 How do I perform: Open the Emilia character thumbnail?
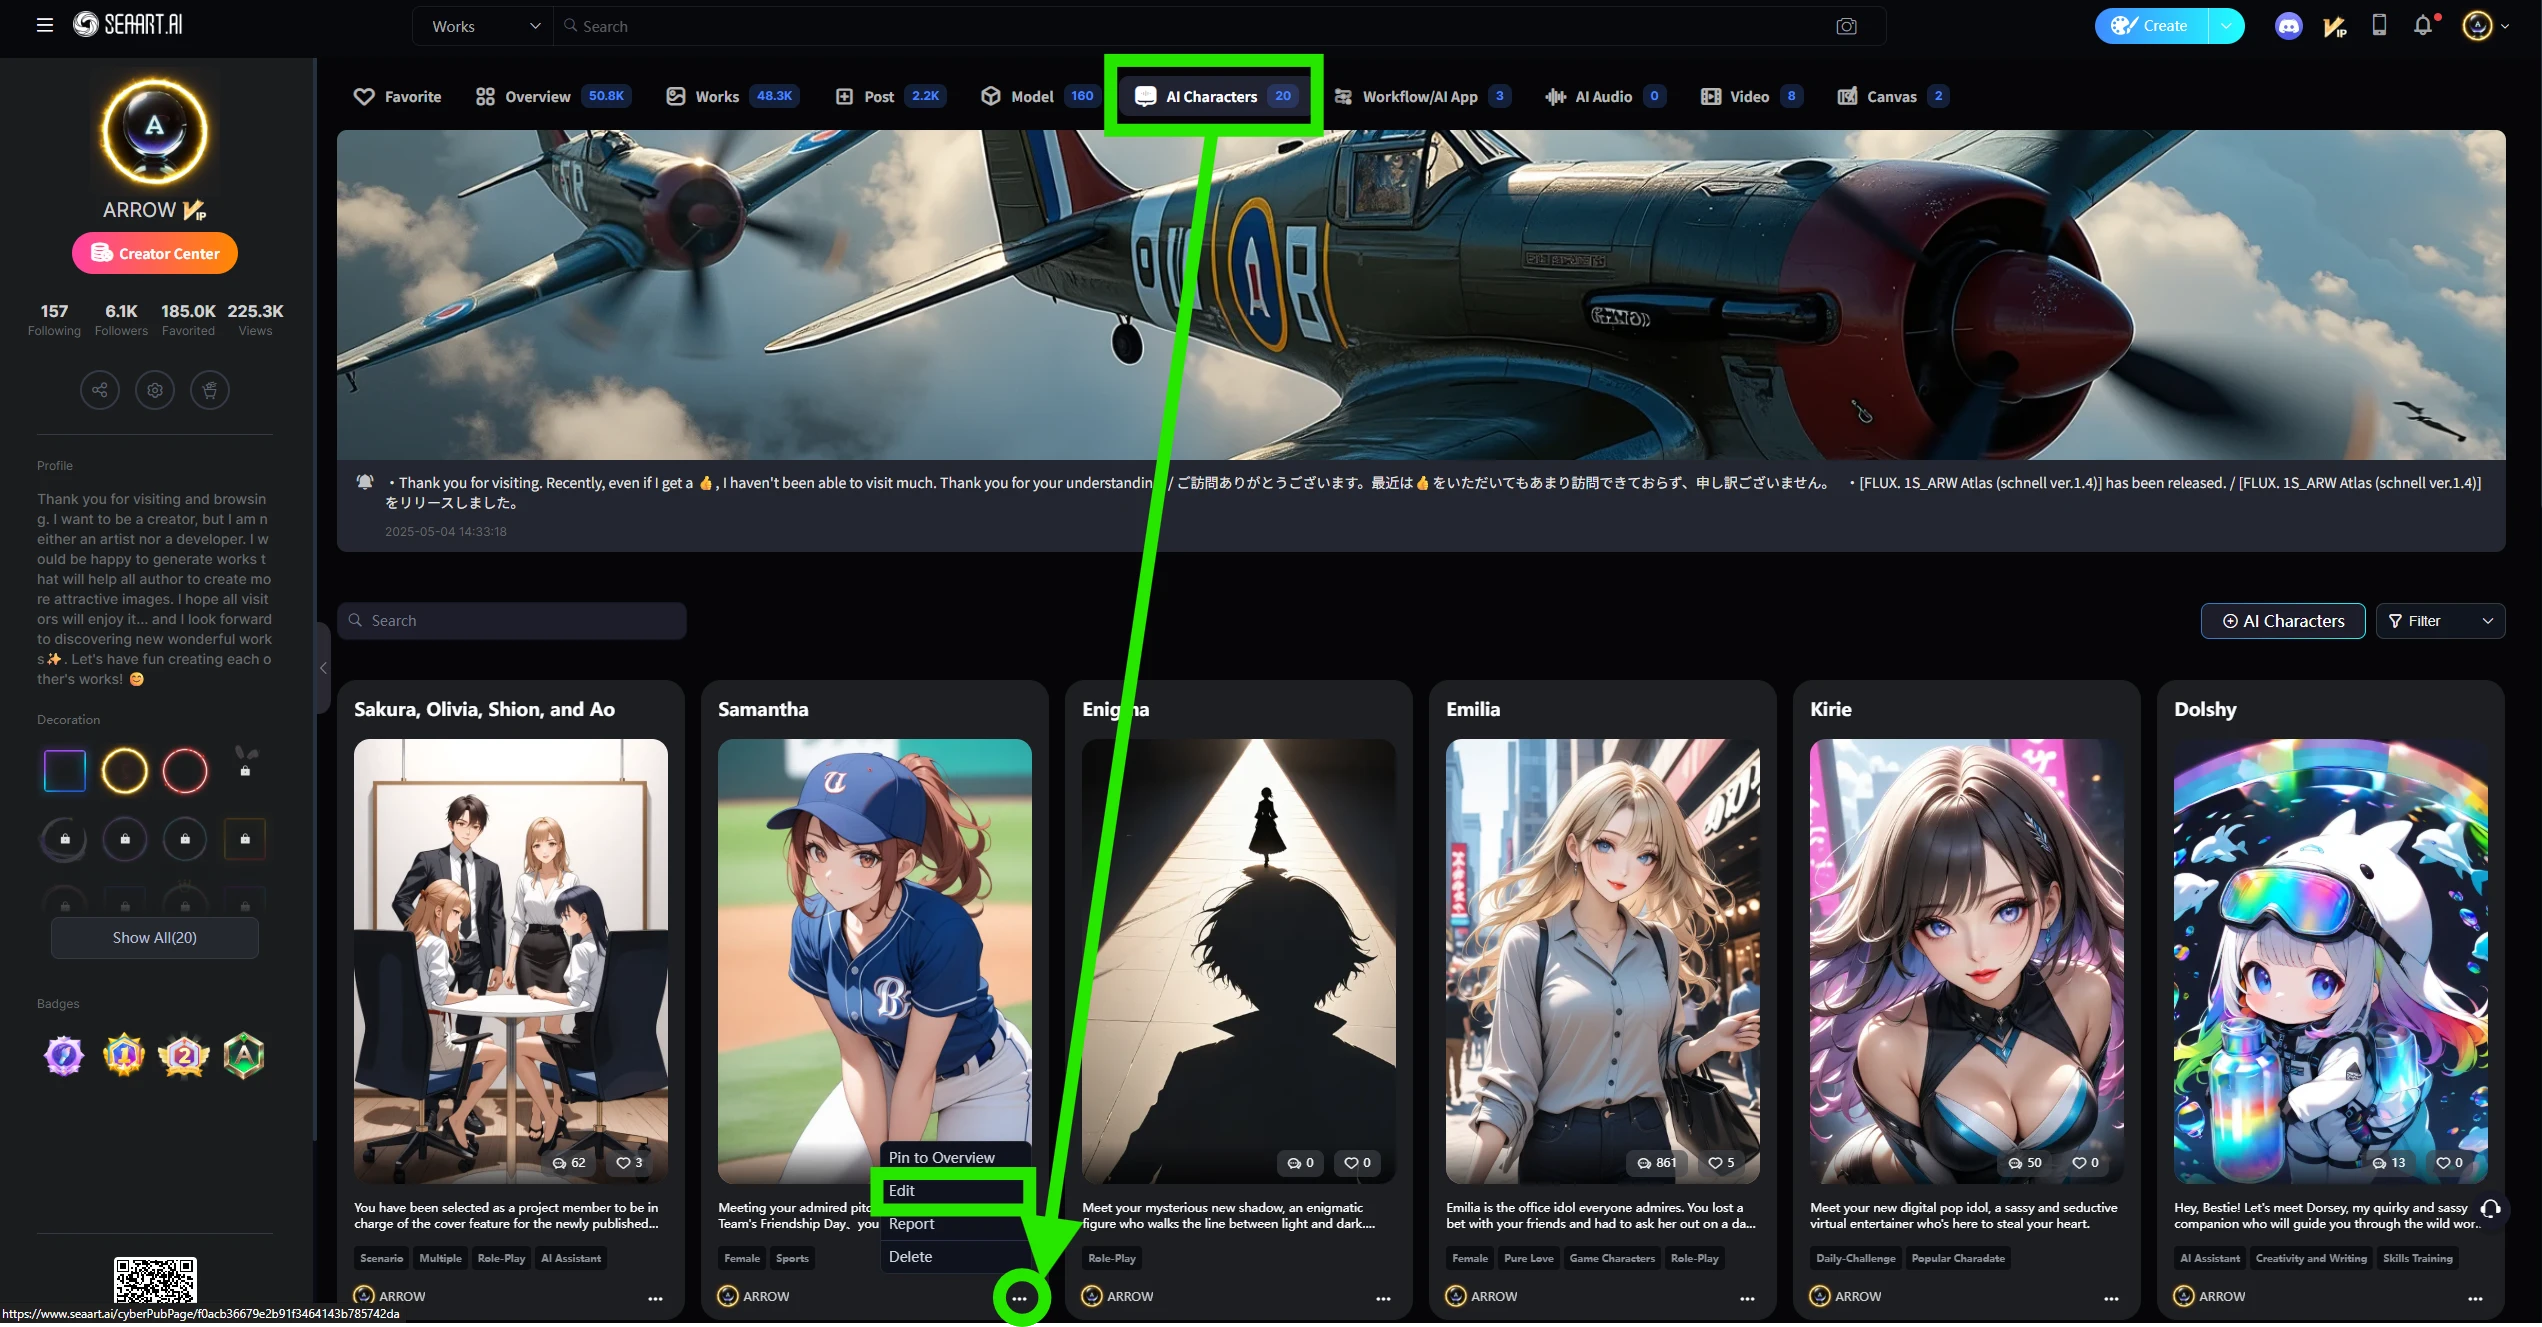pos(1602,960)
